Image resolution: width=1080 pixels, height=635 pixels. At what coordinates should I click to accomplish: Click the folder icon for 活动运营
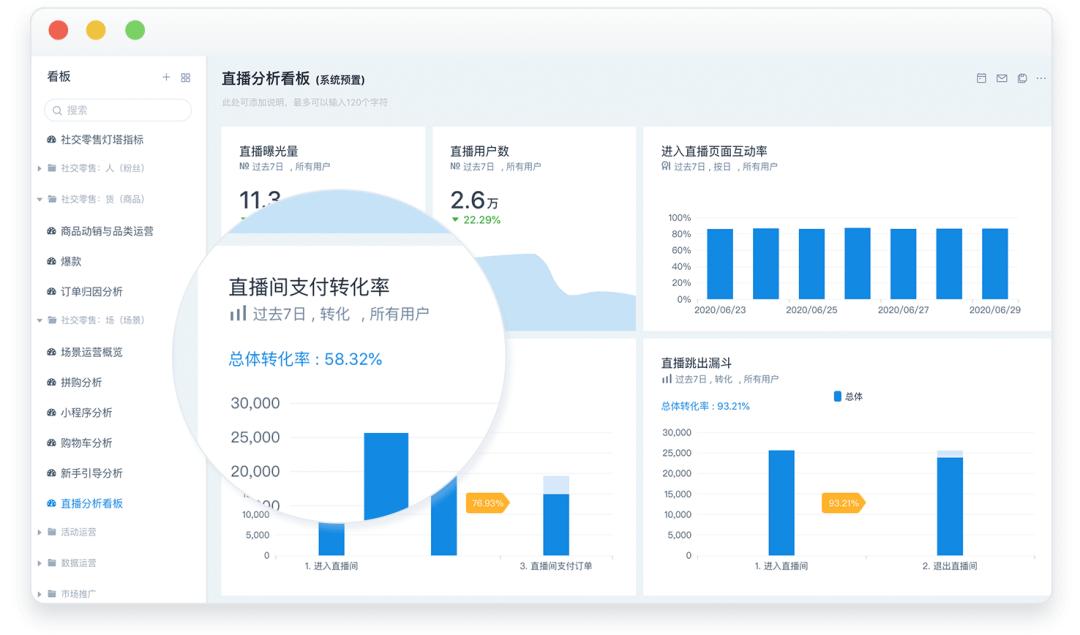[52, 532]
